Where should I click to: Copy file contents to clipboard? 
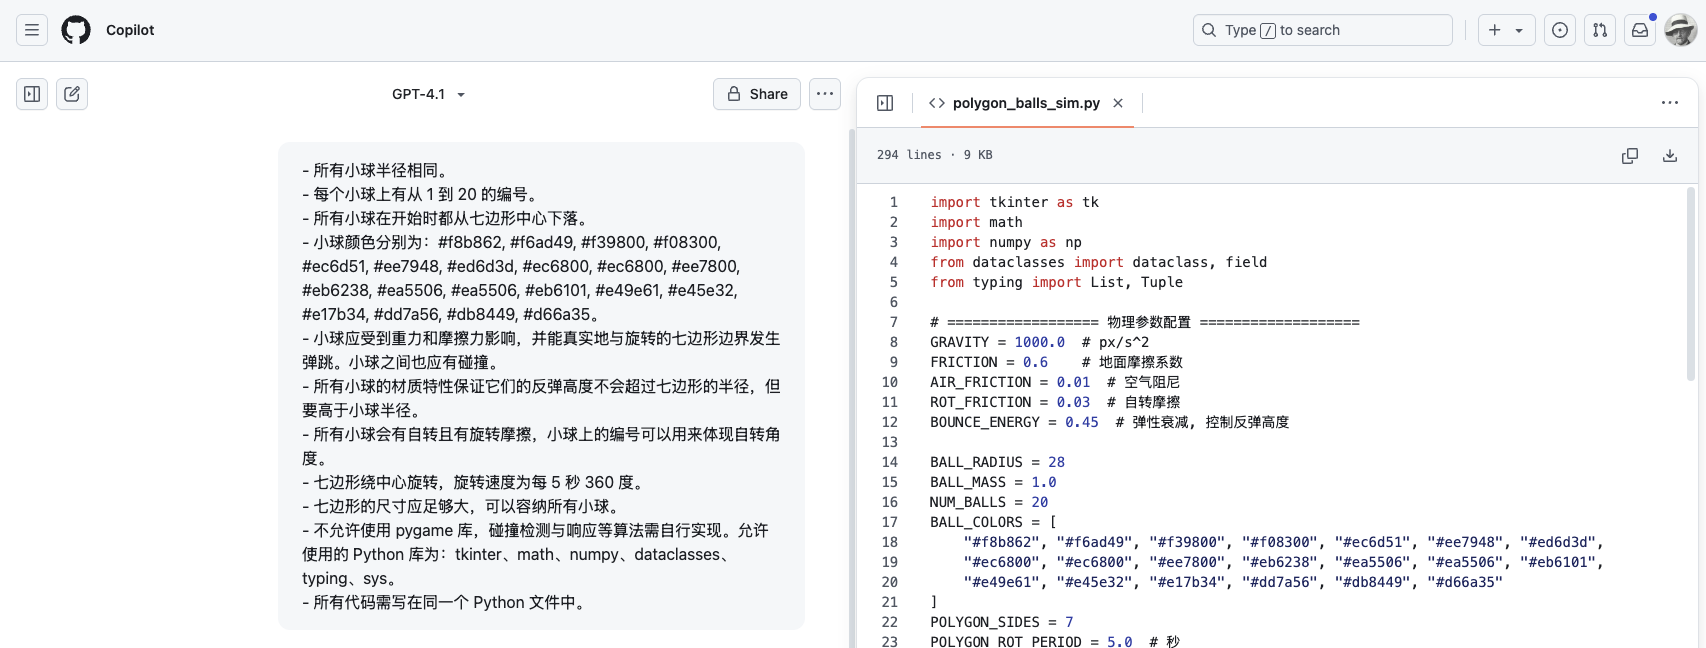1630,155
